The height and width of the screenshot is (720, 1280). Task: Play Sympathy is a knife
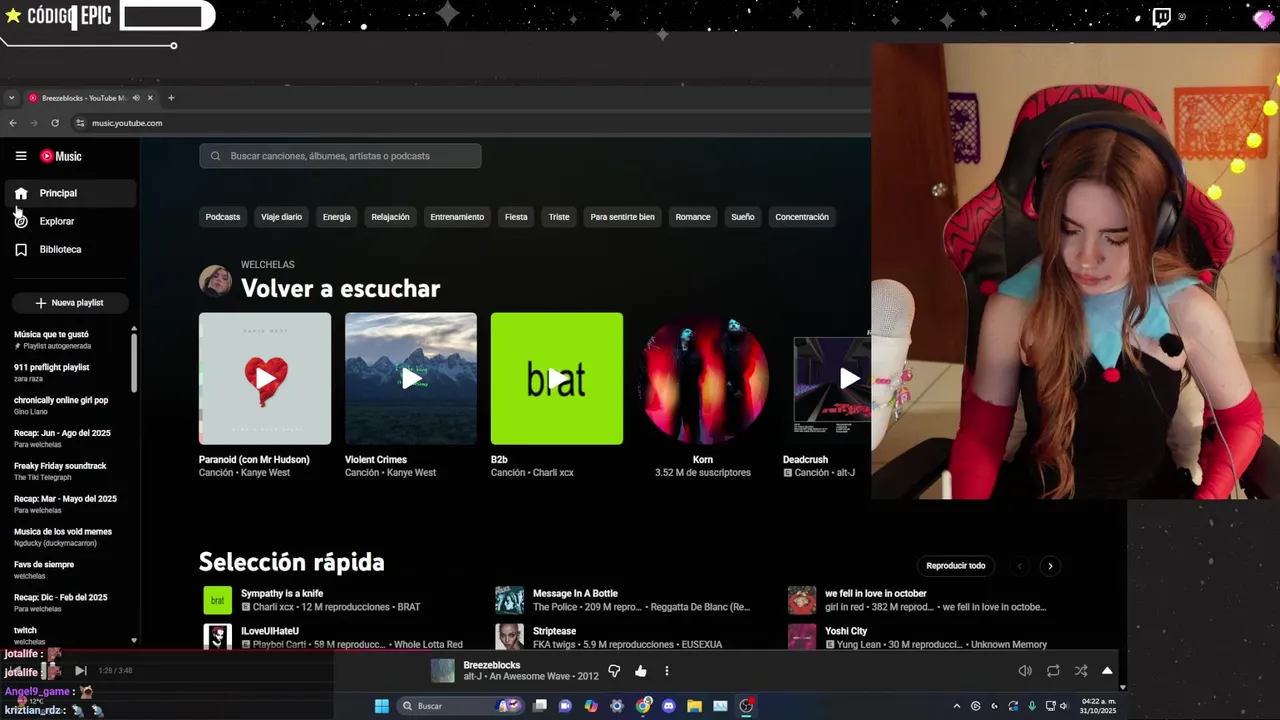(x=217, y=600)
